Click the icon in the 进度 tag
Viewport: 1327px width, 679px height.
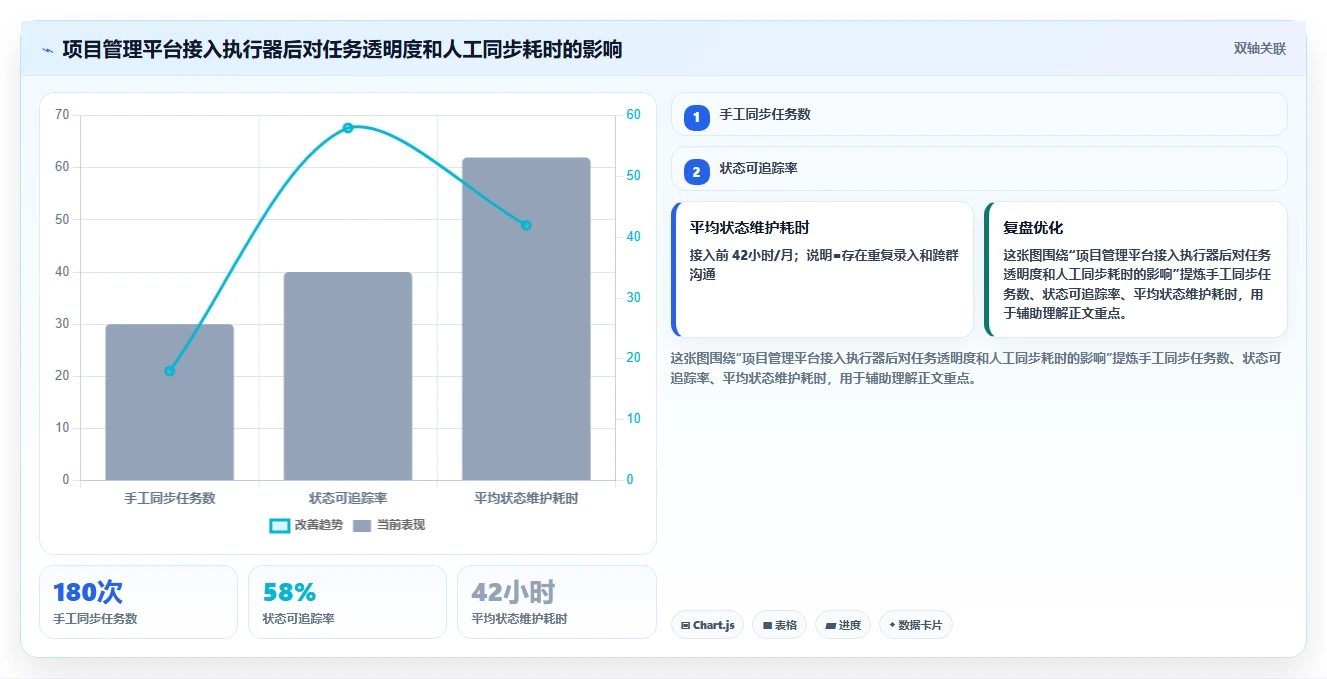[830, 625]
